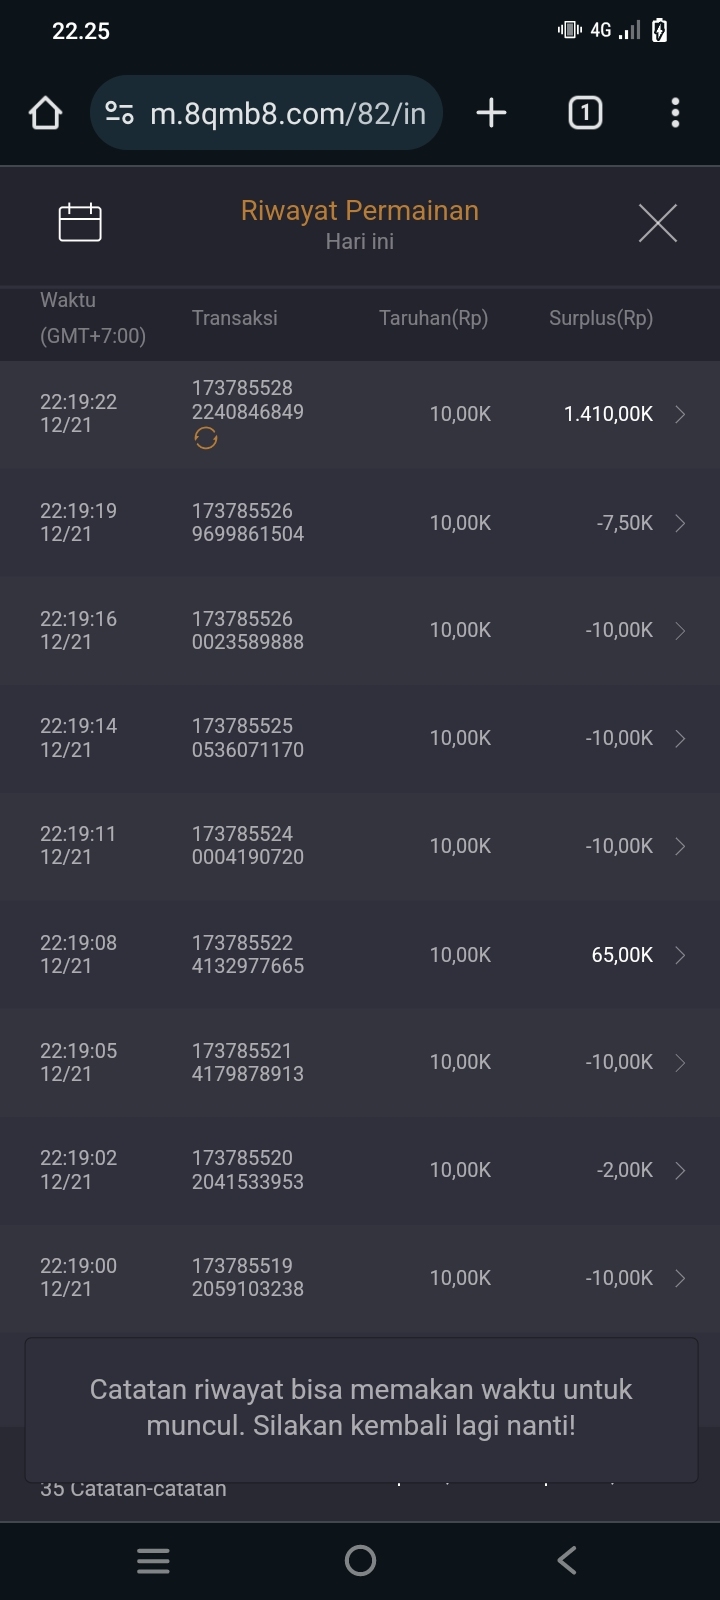This screenshot has height=1600, width=720.
Task: Click the orange refresh icon under transaction 173785528
Action: point(206,438)
